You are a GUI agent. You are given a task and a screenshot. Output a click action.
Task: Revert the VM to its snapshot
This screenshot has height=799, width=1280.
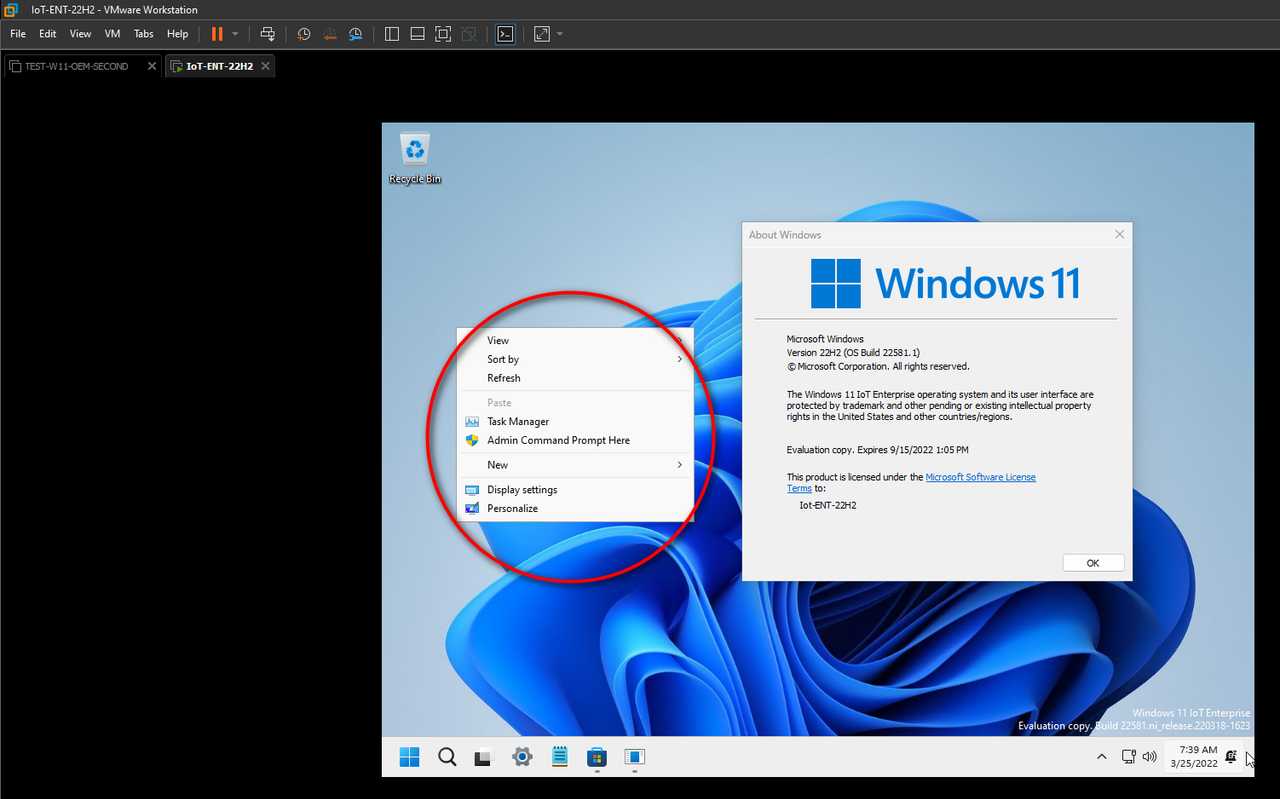click(x=330, y=34)
